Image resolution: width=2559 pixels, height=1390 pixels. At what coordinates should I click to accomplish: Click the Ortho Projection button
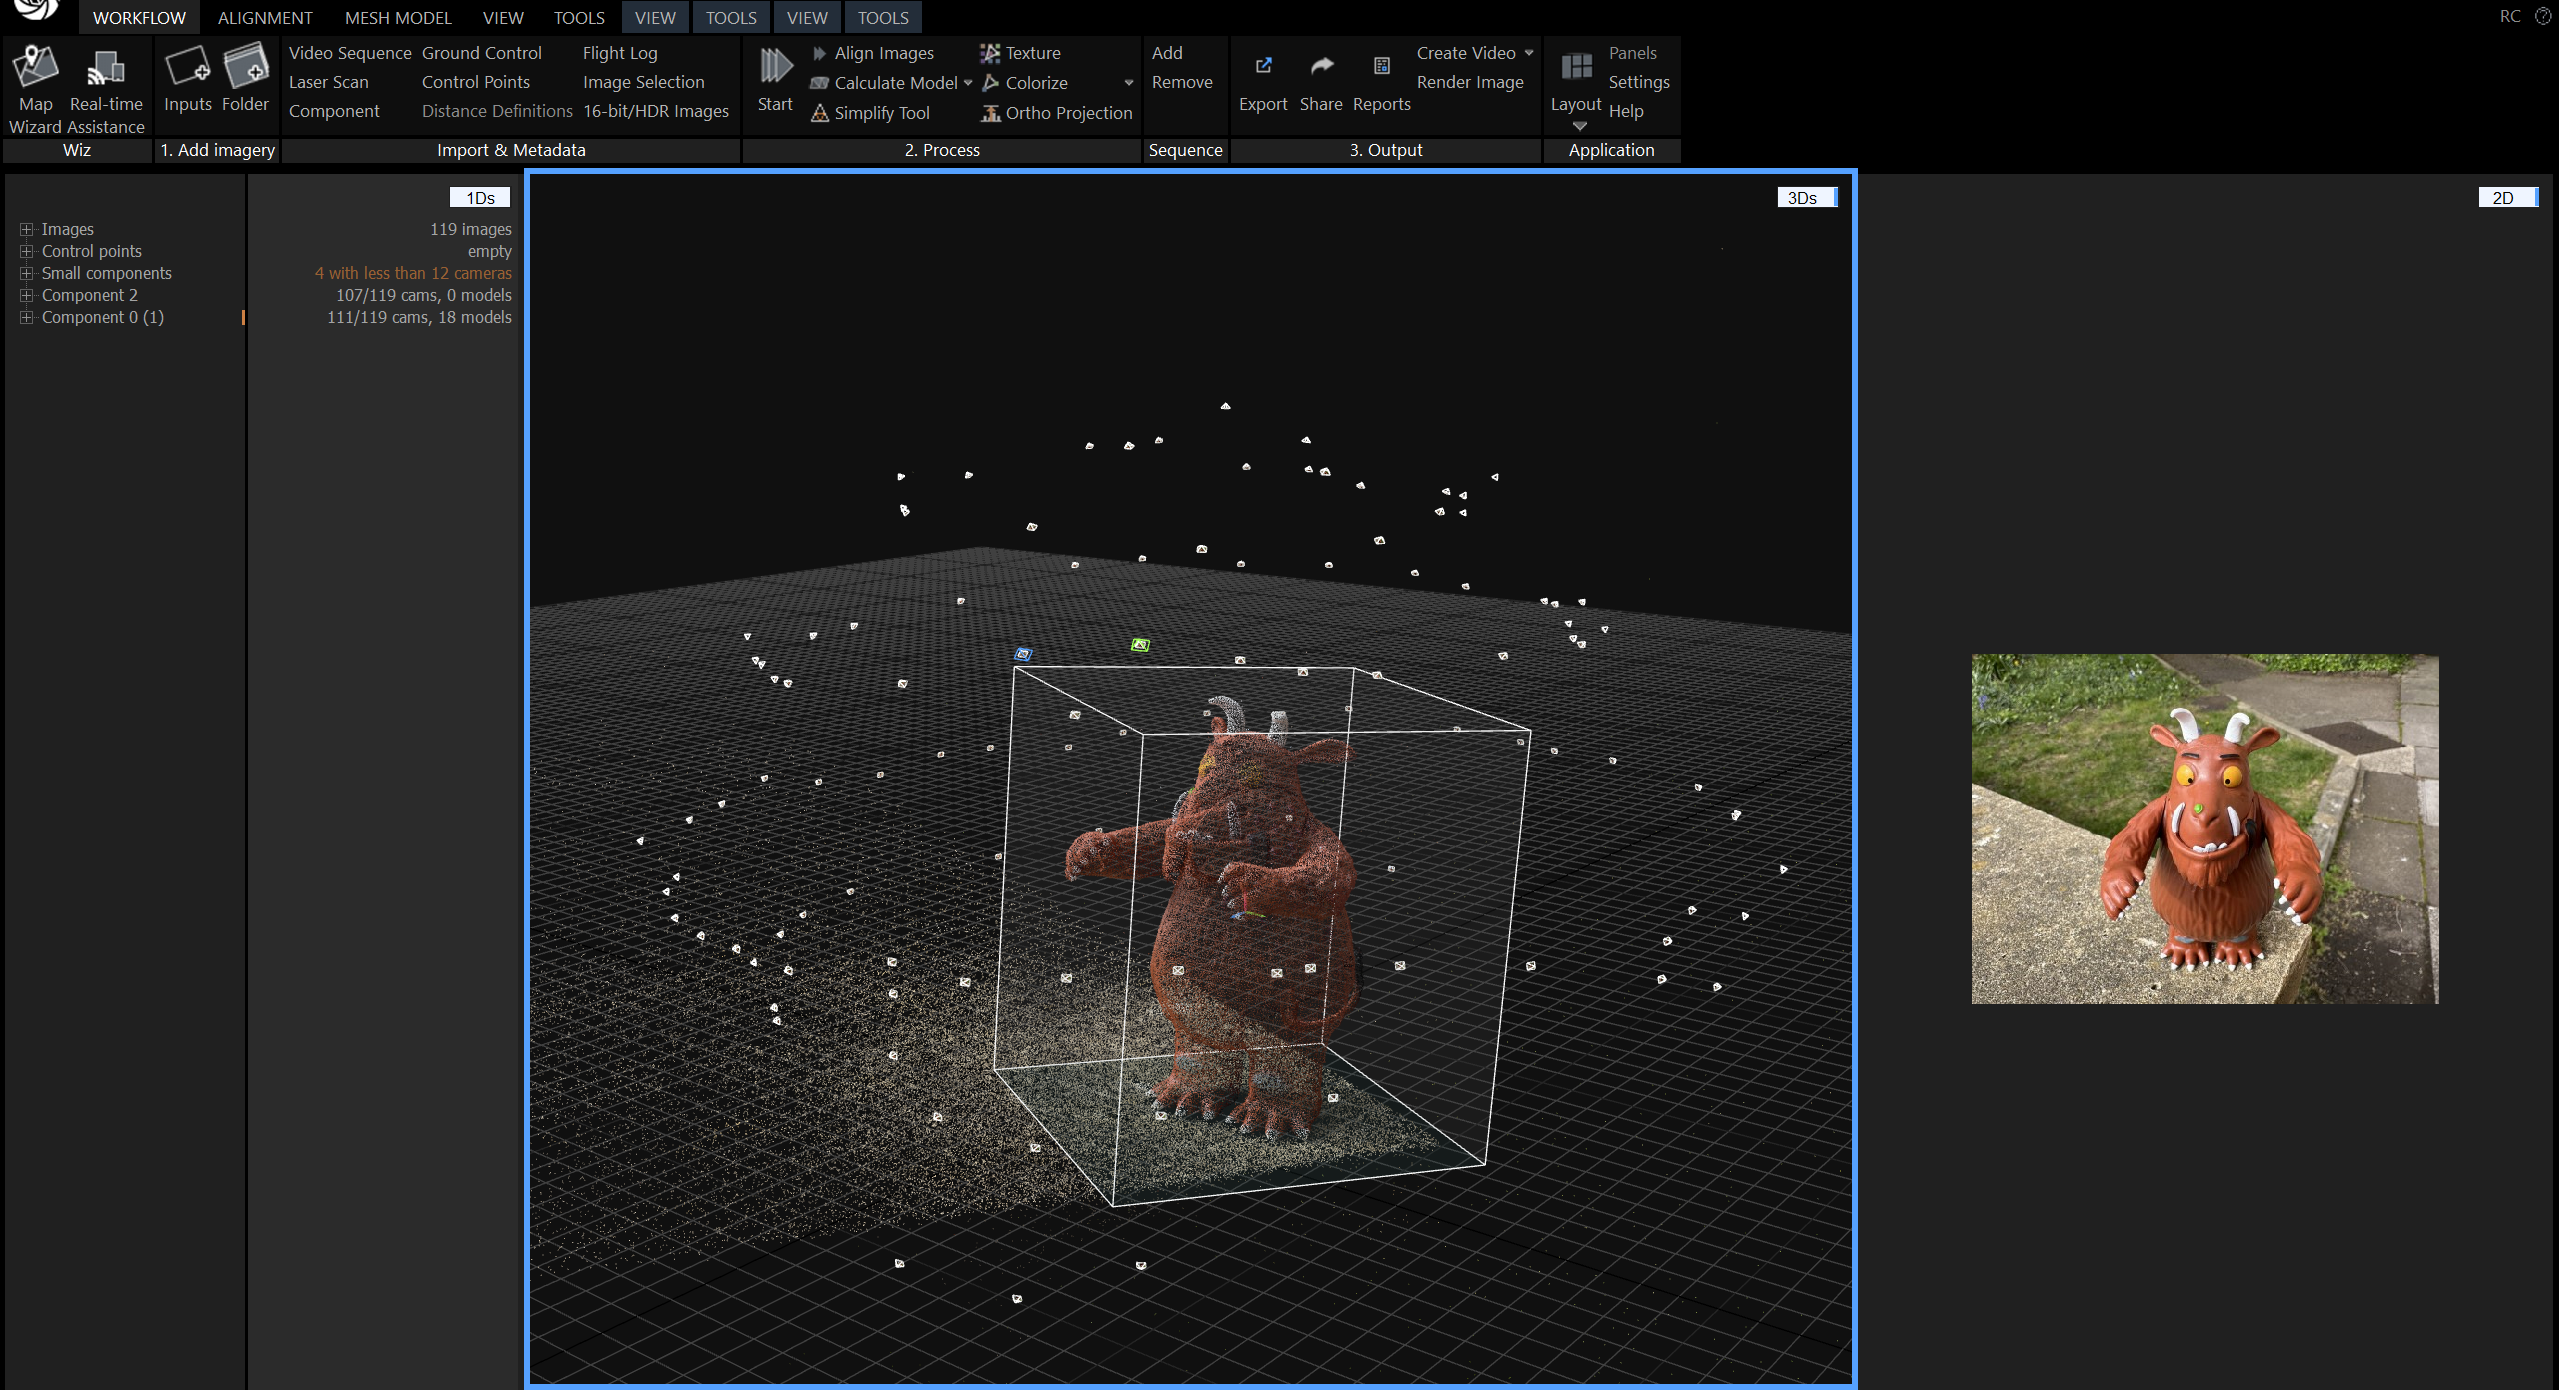[1067, 113]
